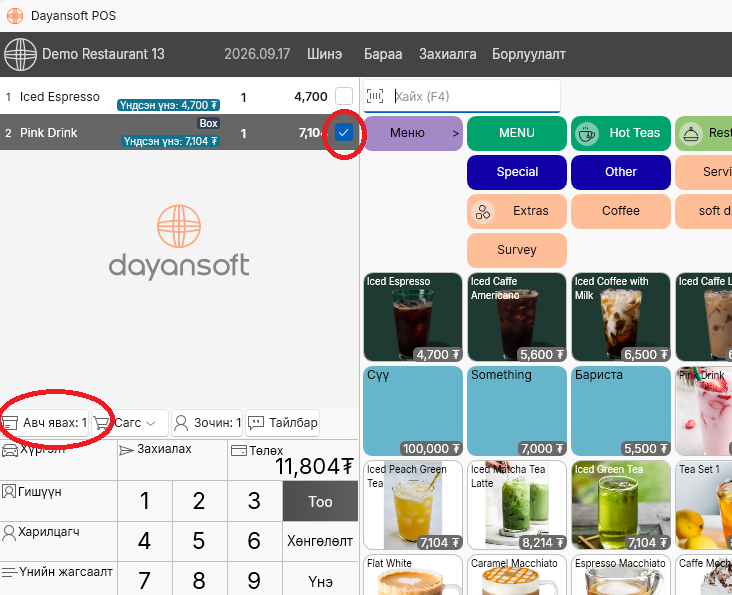Tap numpad key 1

pyautogui.click(x=145, y=501)
